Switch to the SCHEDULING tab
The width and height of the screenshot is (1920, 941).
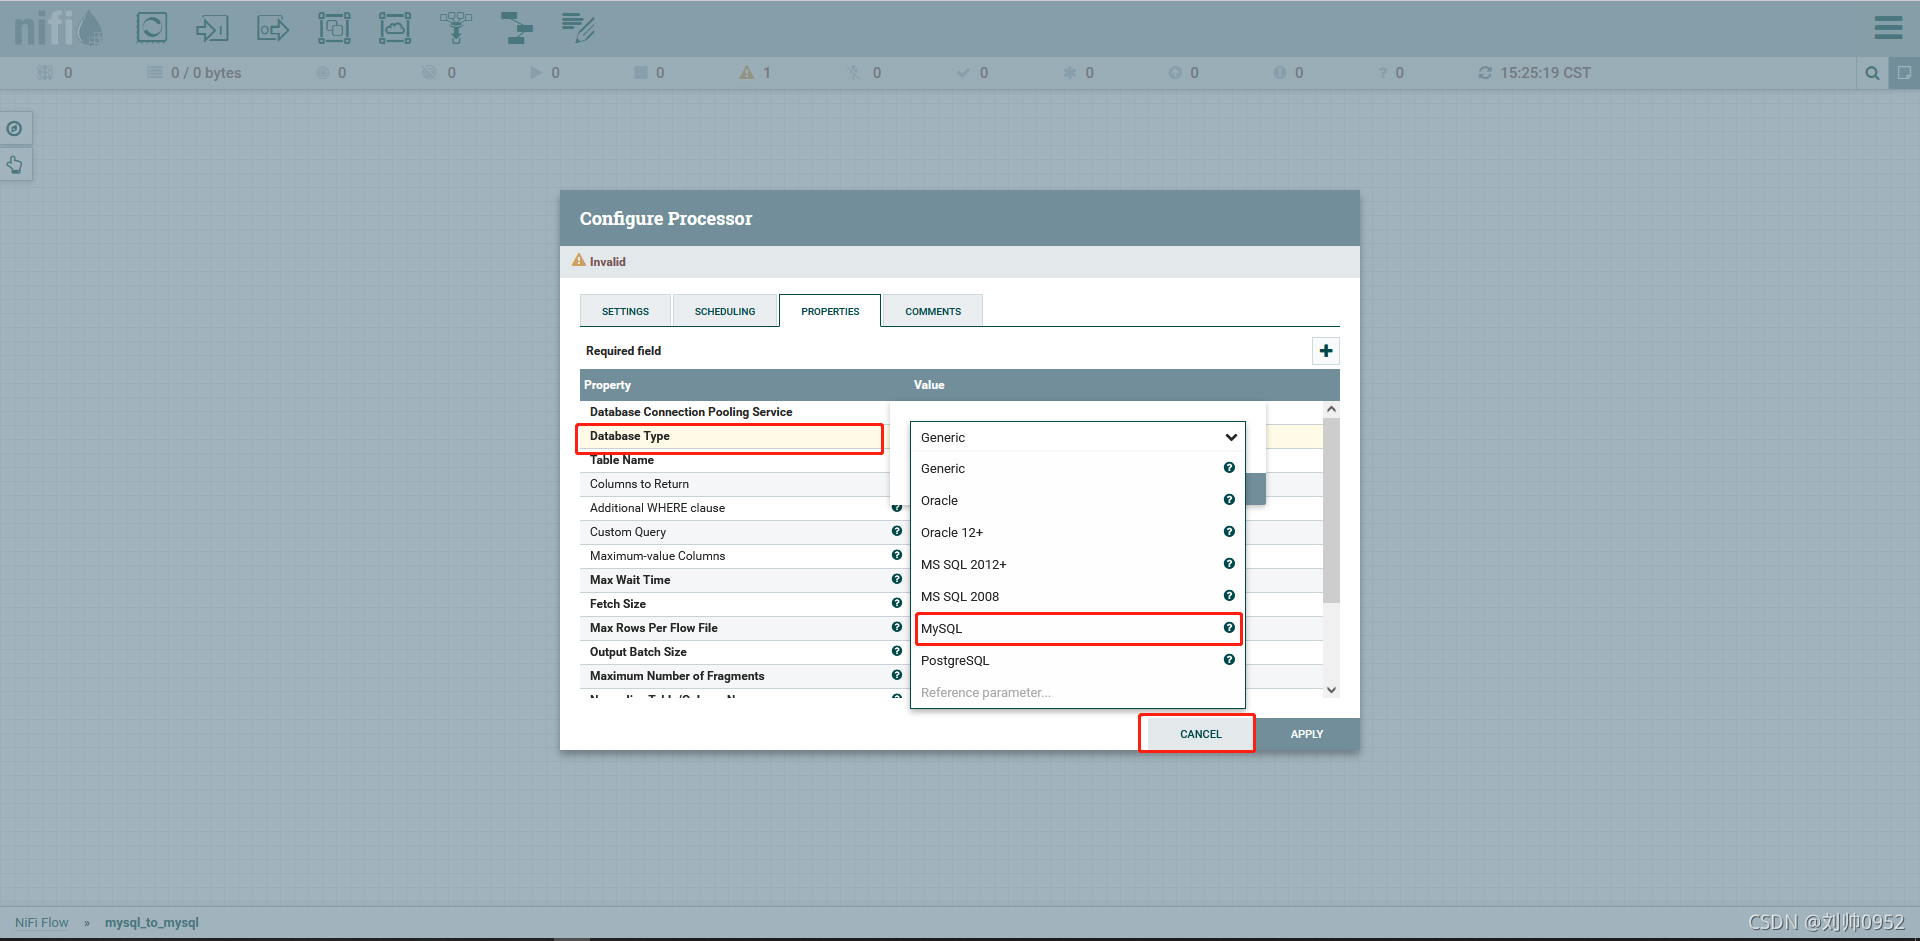coord(725,311)
